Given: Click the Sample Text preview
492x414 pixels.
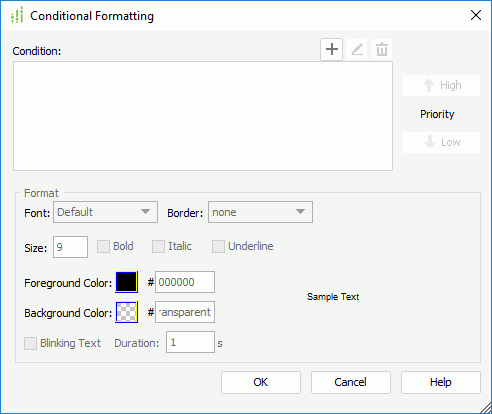Looking at the screenshot, I should pos(333,297).
